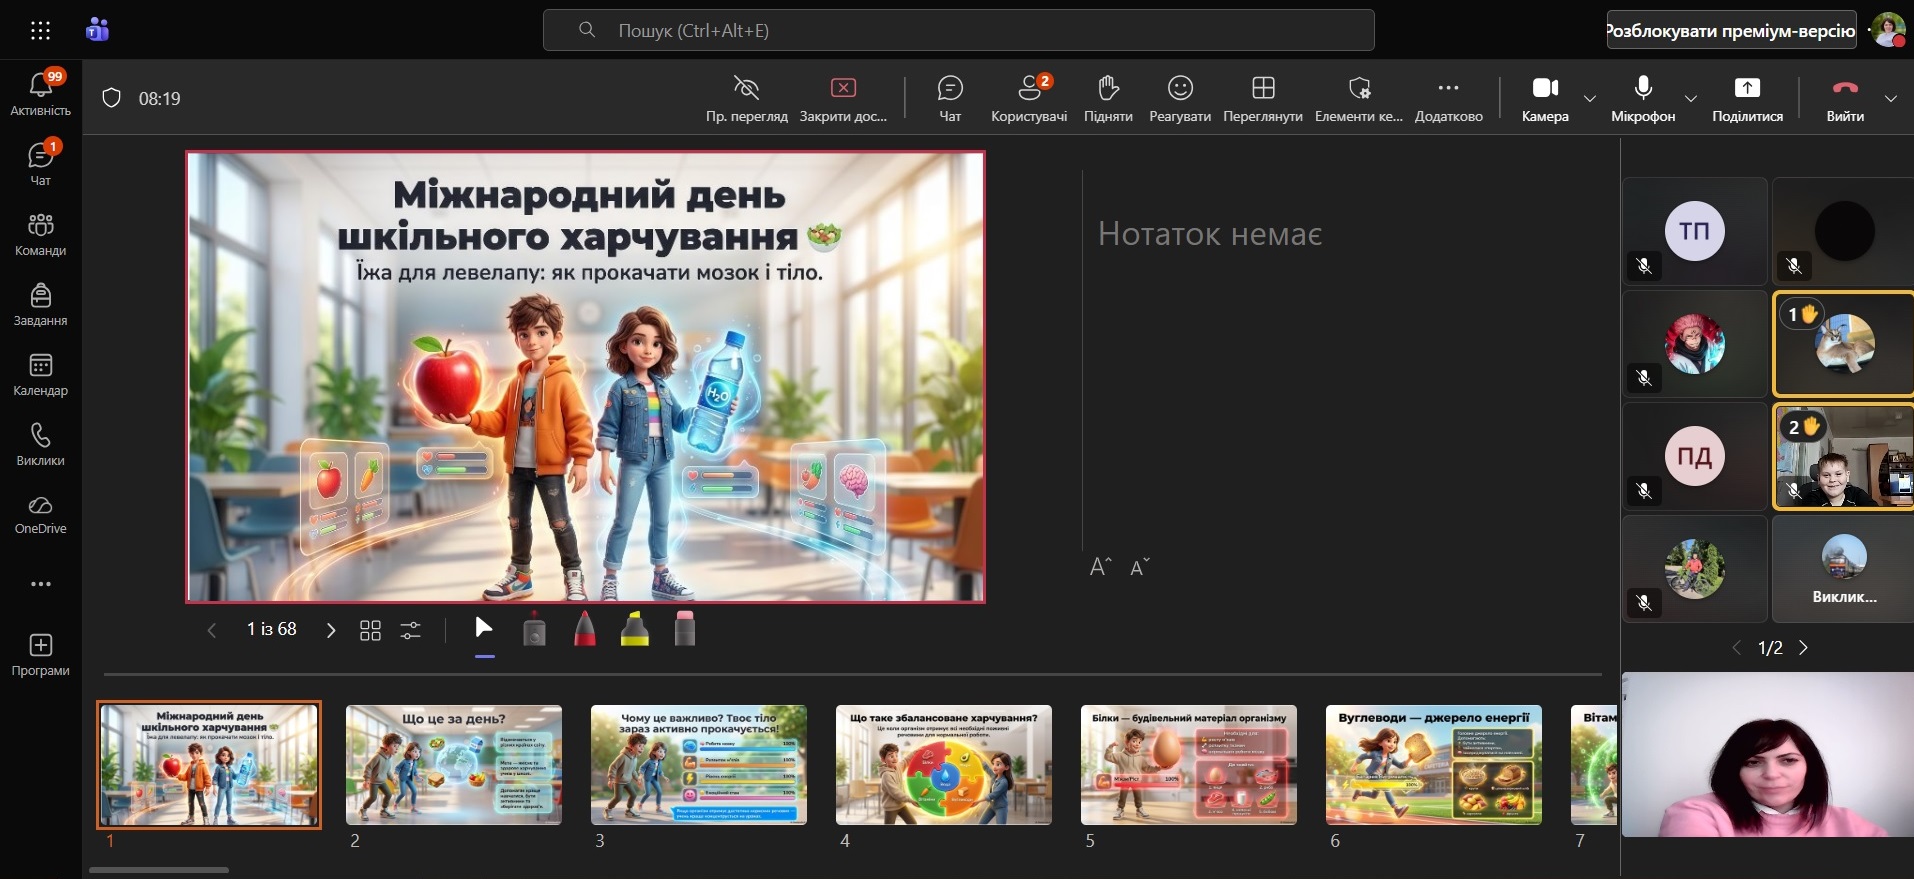Expand camera options dropdown arrow
This screenshot has height=879, width=1914.
click(x=1590, y=98)
